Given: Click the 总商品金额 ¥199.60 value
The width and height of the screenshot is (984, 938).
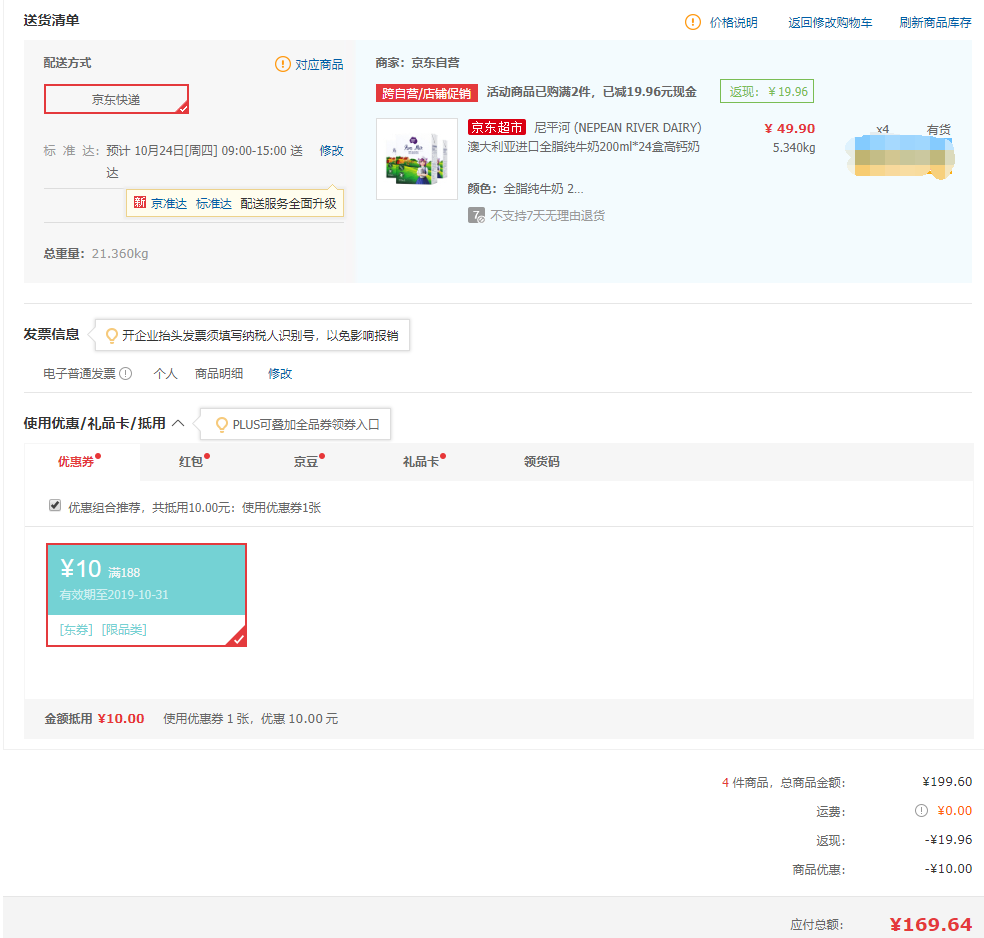Looking at the screenshot, I should coord(947,782).
